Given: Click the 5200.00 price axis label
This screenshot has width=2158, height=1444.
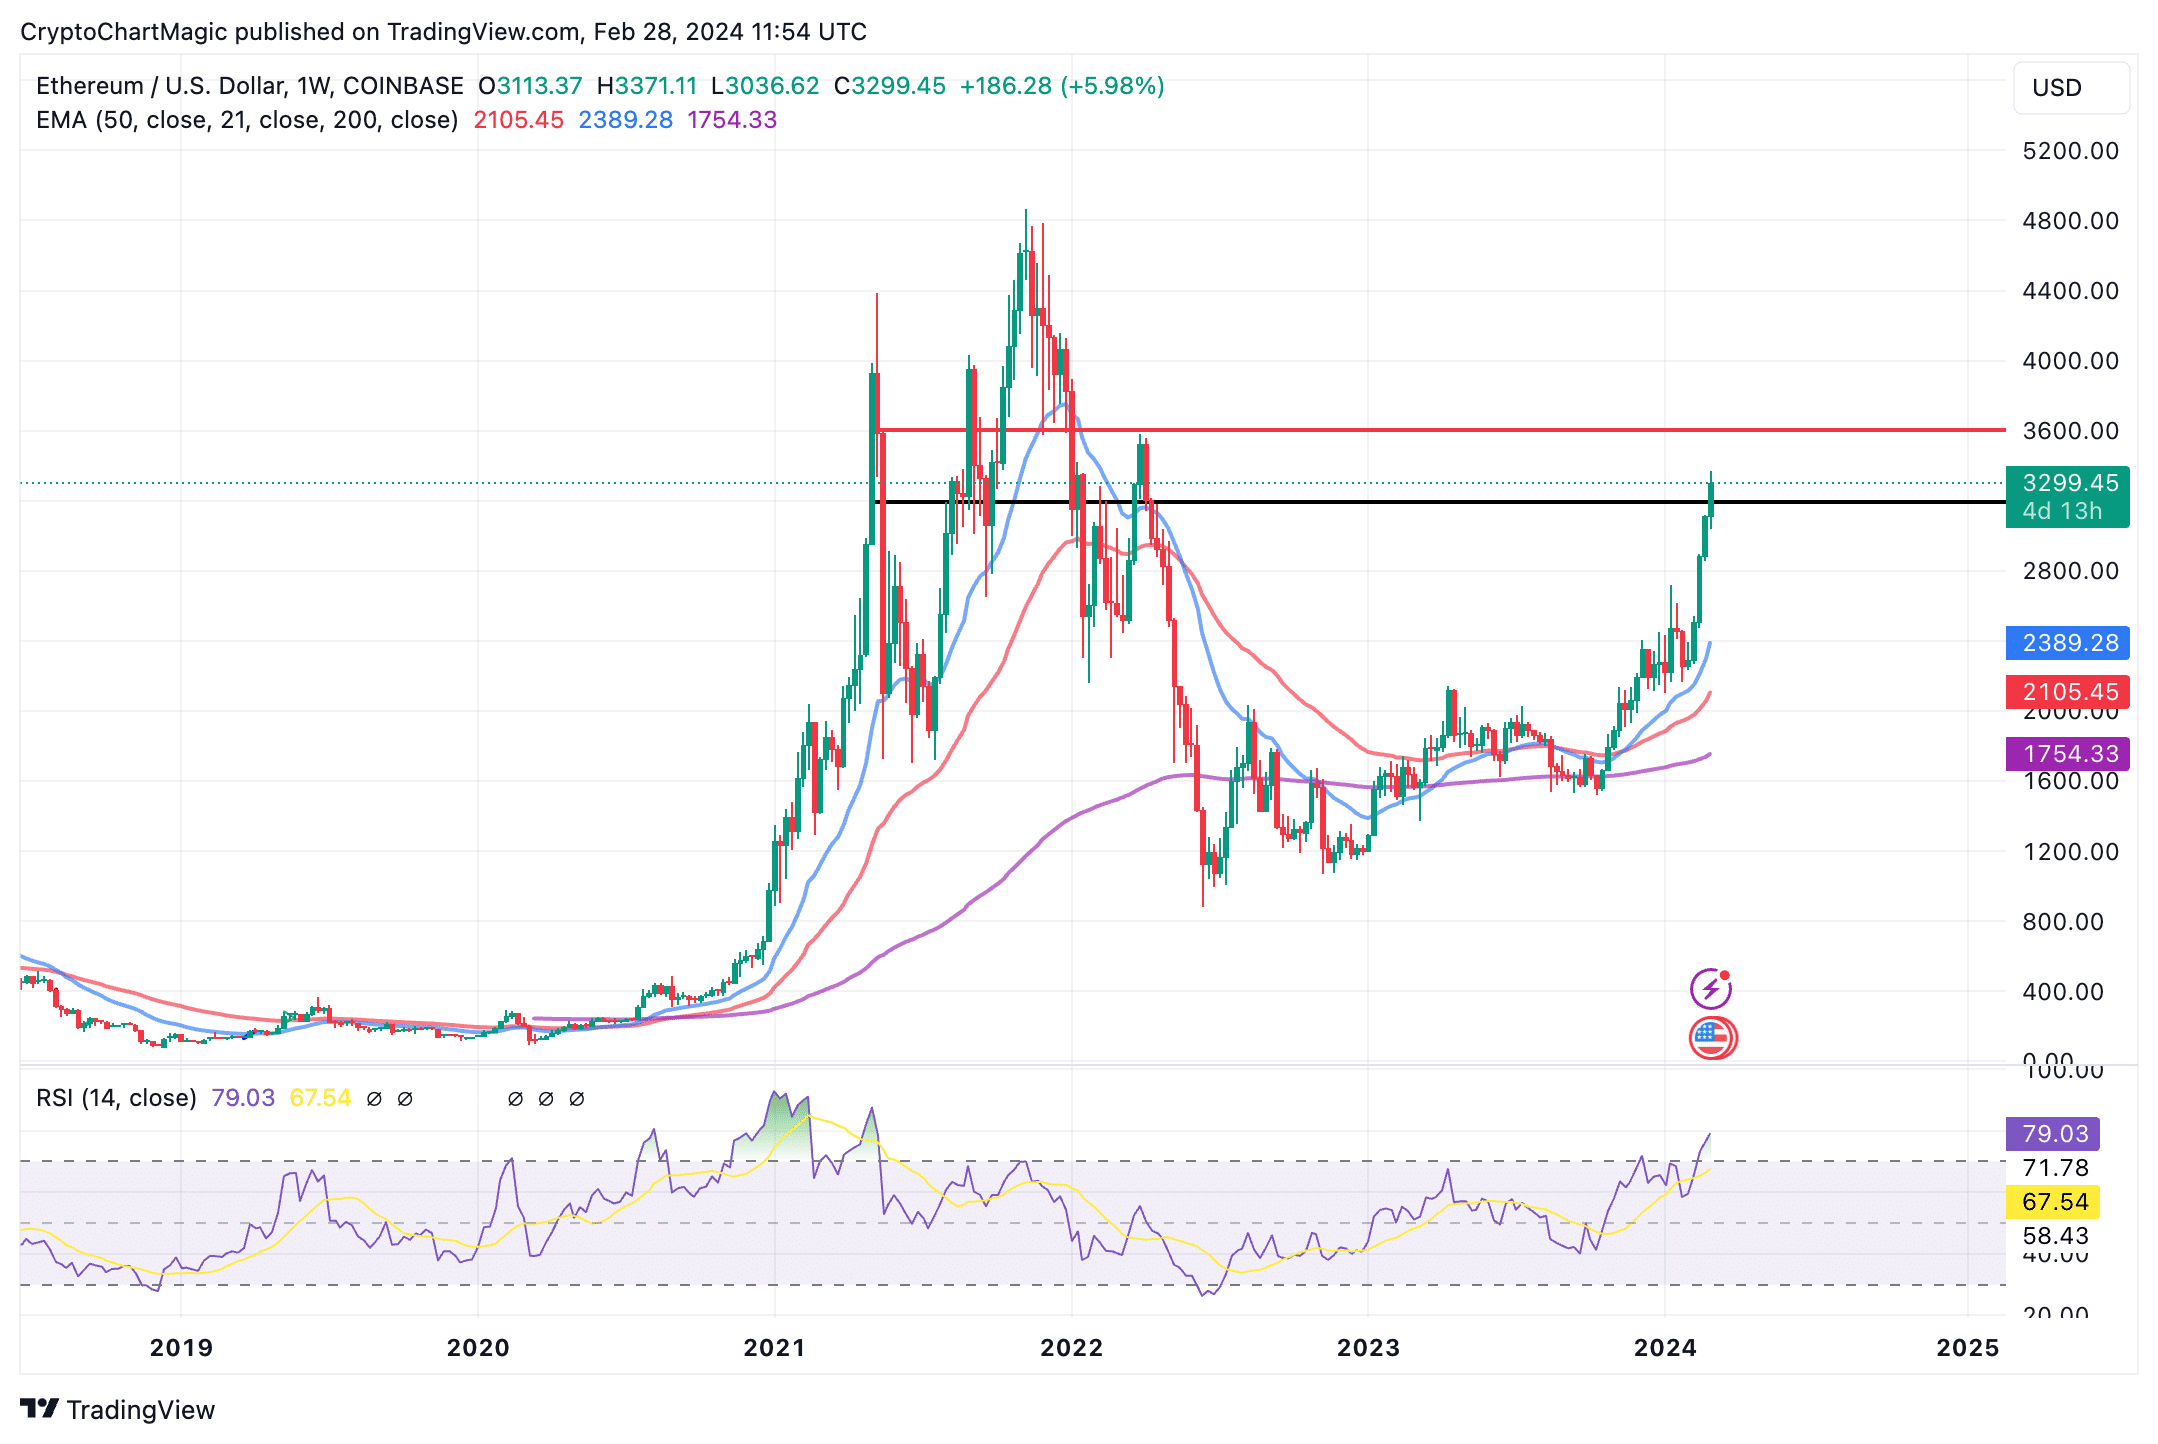Looking at the screenshot, I should pyautogui.click(x=2070, y=151).
